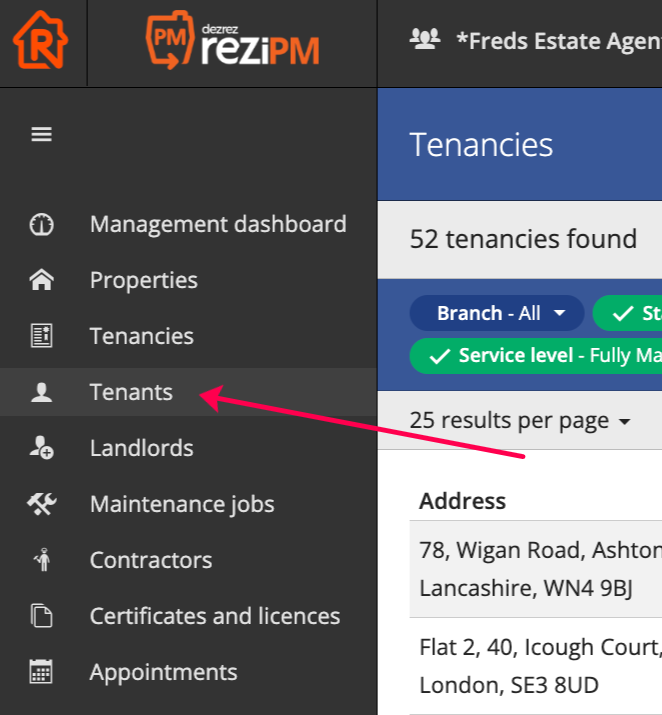Screen dimensions: 662x715
Task: Click the Tenancies document icon
Action: 41,336
